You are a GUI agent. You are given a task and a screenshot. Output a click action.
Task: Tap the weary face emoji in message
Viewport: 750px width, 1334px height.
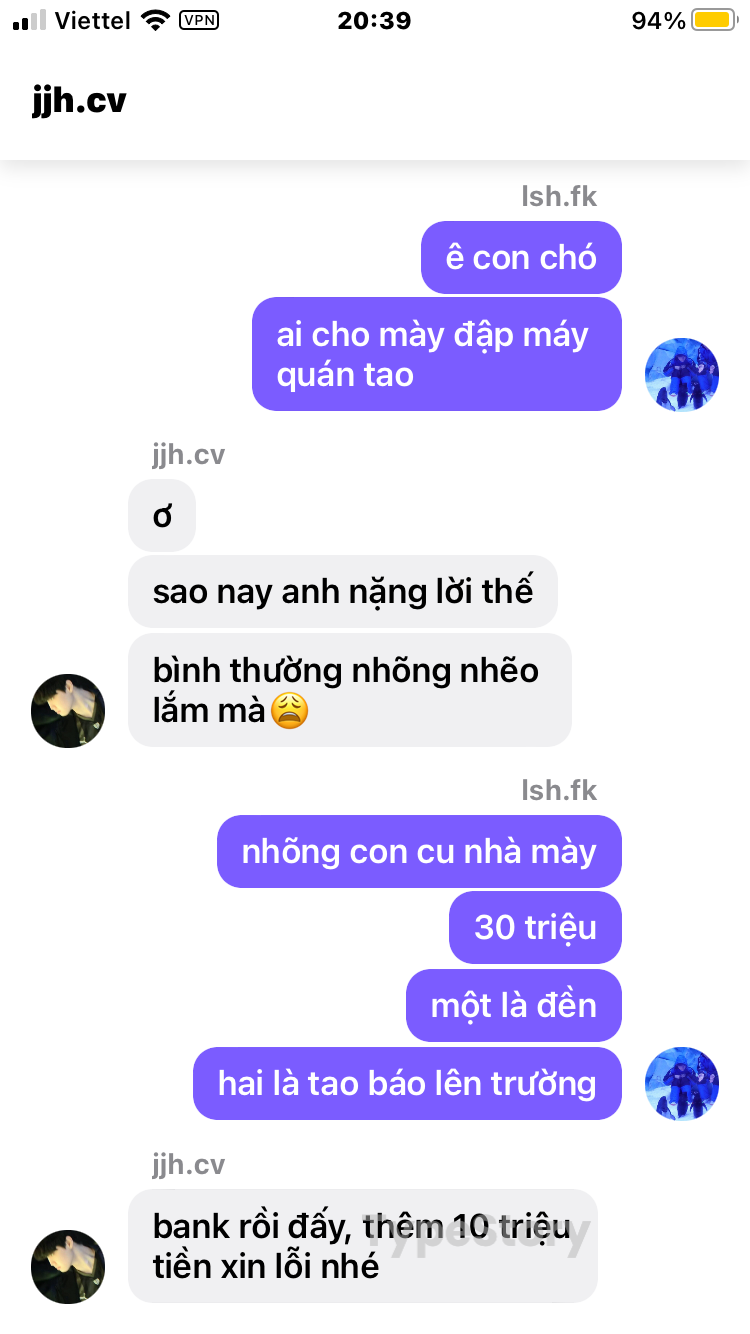[x=290, y=711]
